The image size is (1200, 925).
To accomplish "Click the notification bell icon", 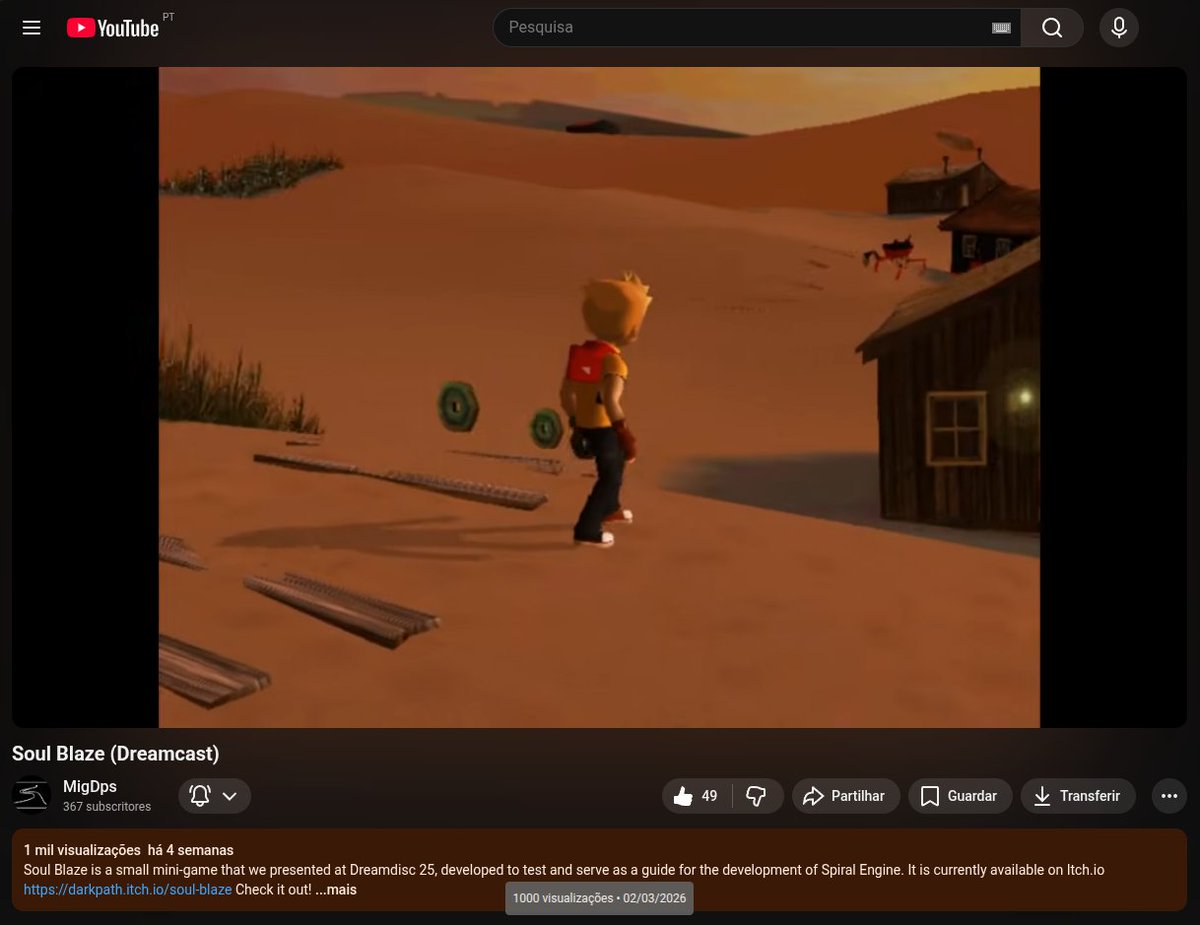I will tap(200, 796).
